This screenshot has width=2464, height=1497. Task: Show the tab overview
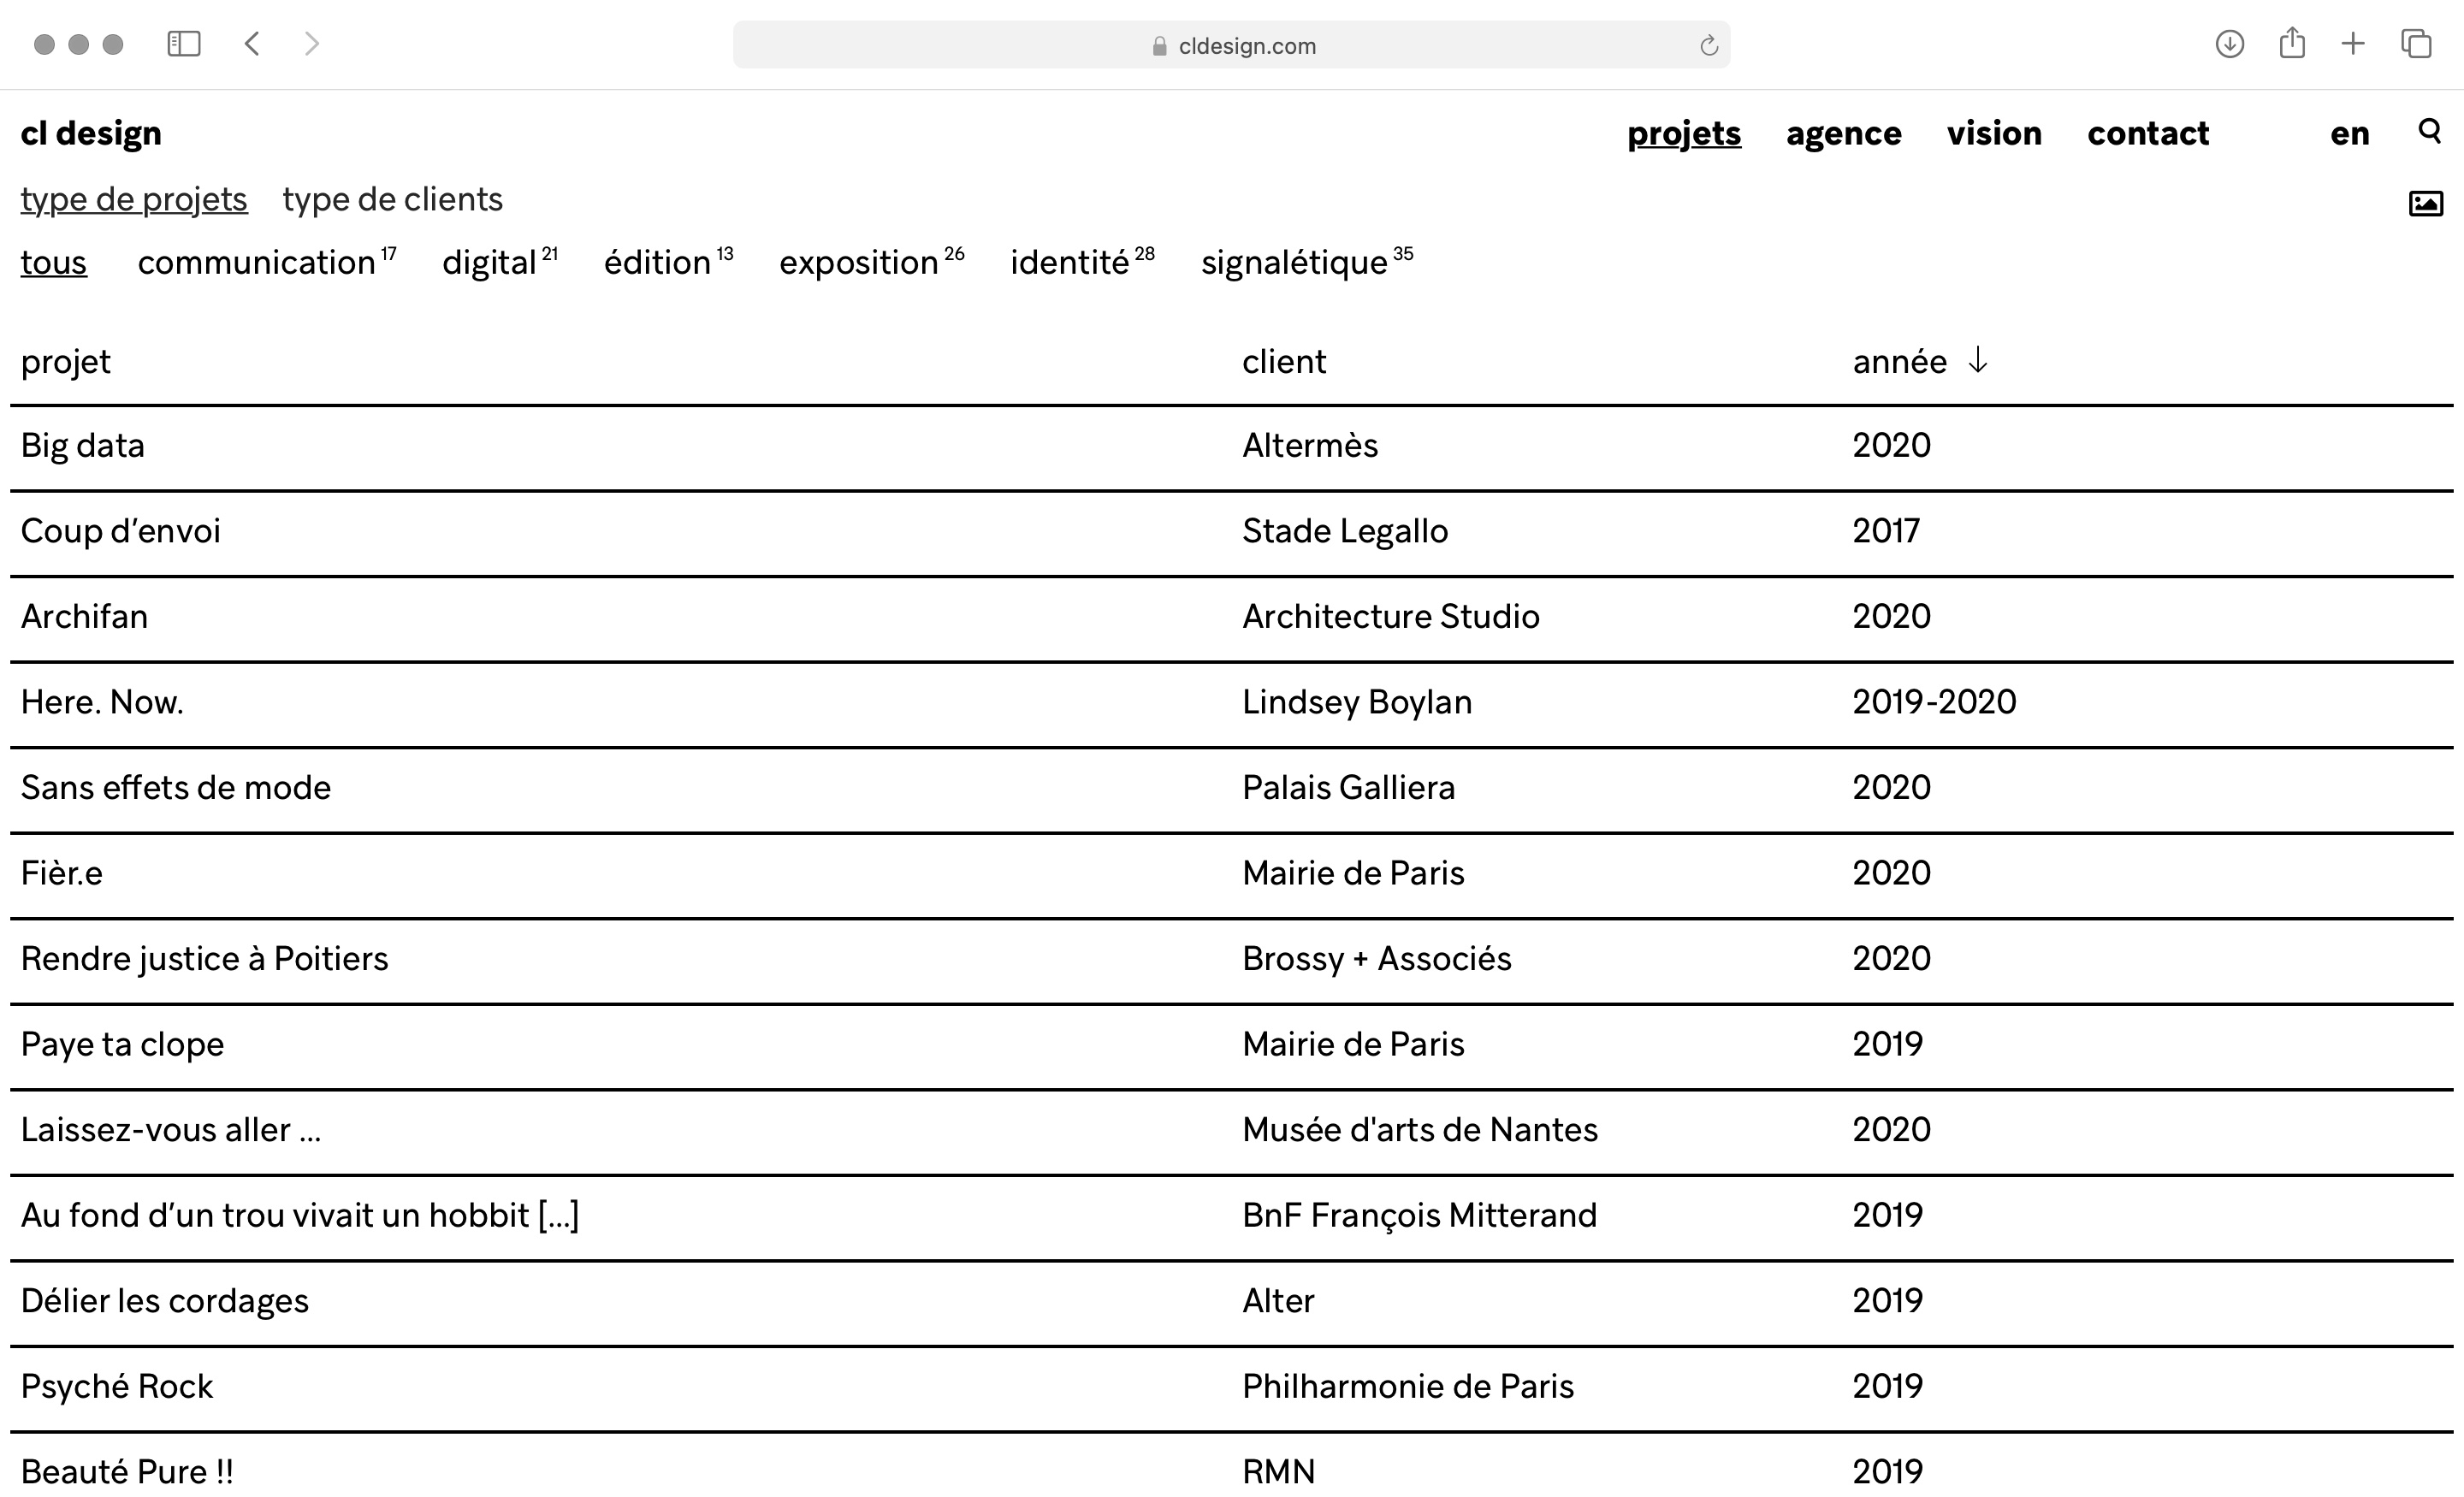point(2416,44)
